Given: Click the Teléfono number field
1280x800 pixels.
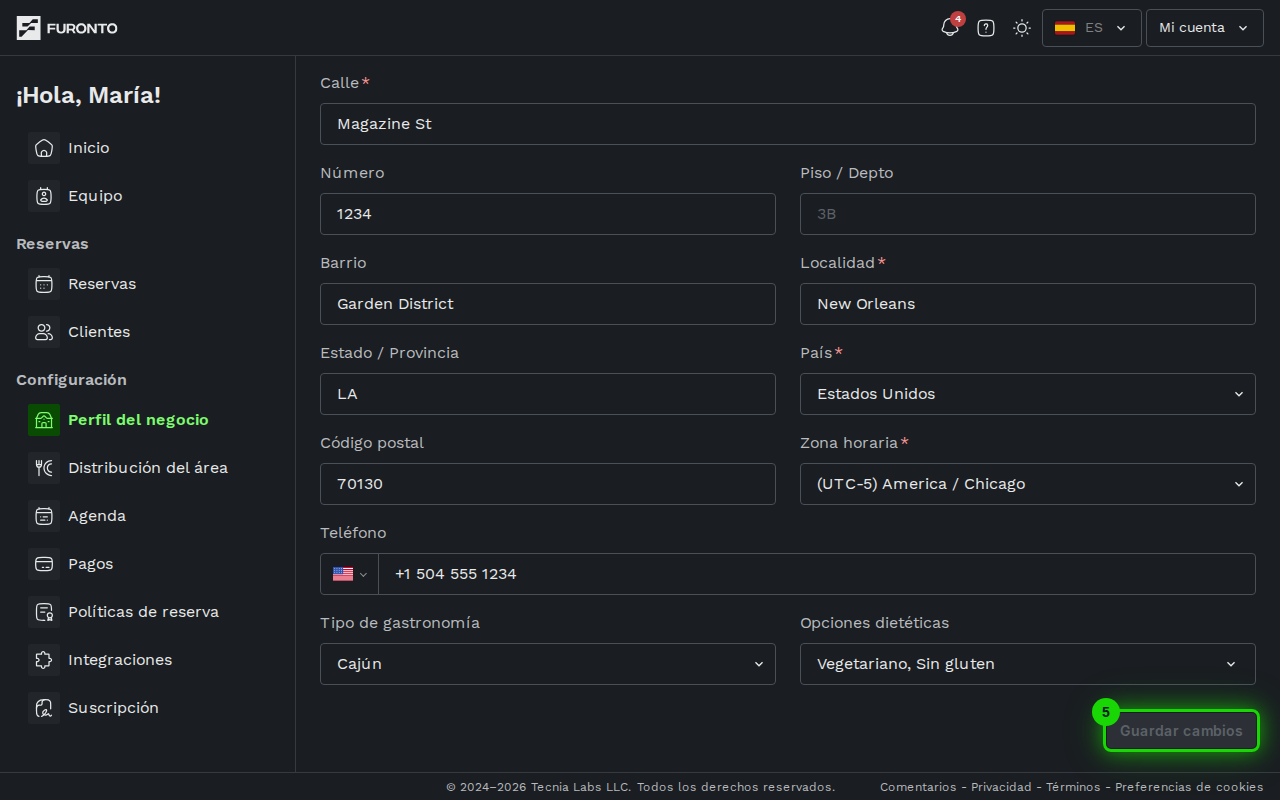Looking at the screenshot, I should click(817, 574).
